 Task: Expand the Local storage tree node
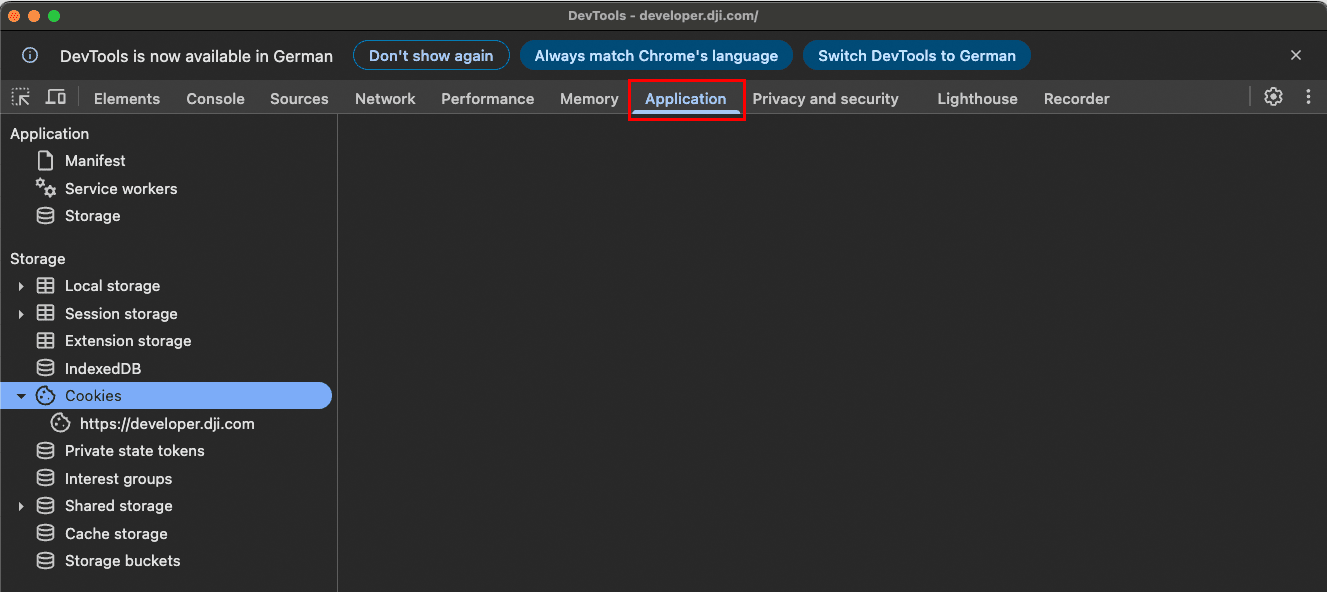(21, 286)
